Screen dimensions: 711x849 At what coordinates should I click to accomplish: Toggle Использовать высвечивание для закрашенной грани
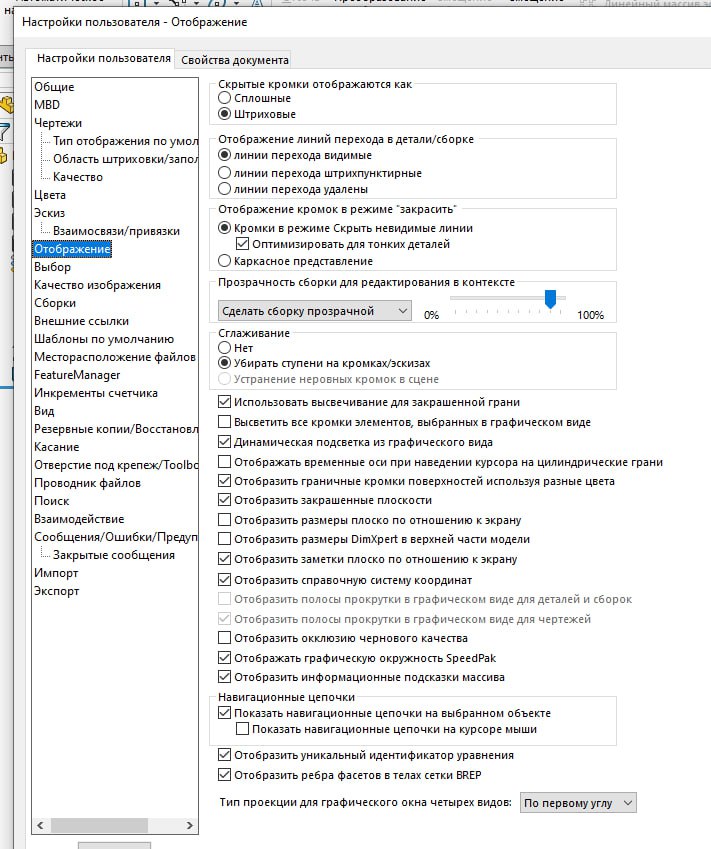click(224, 402)
